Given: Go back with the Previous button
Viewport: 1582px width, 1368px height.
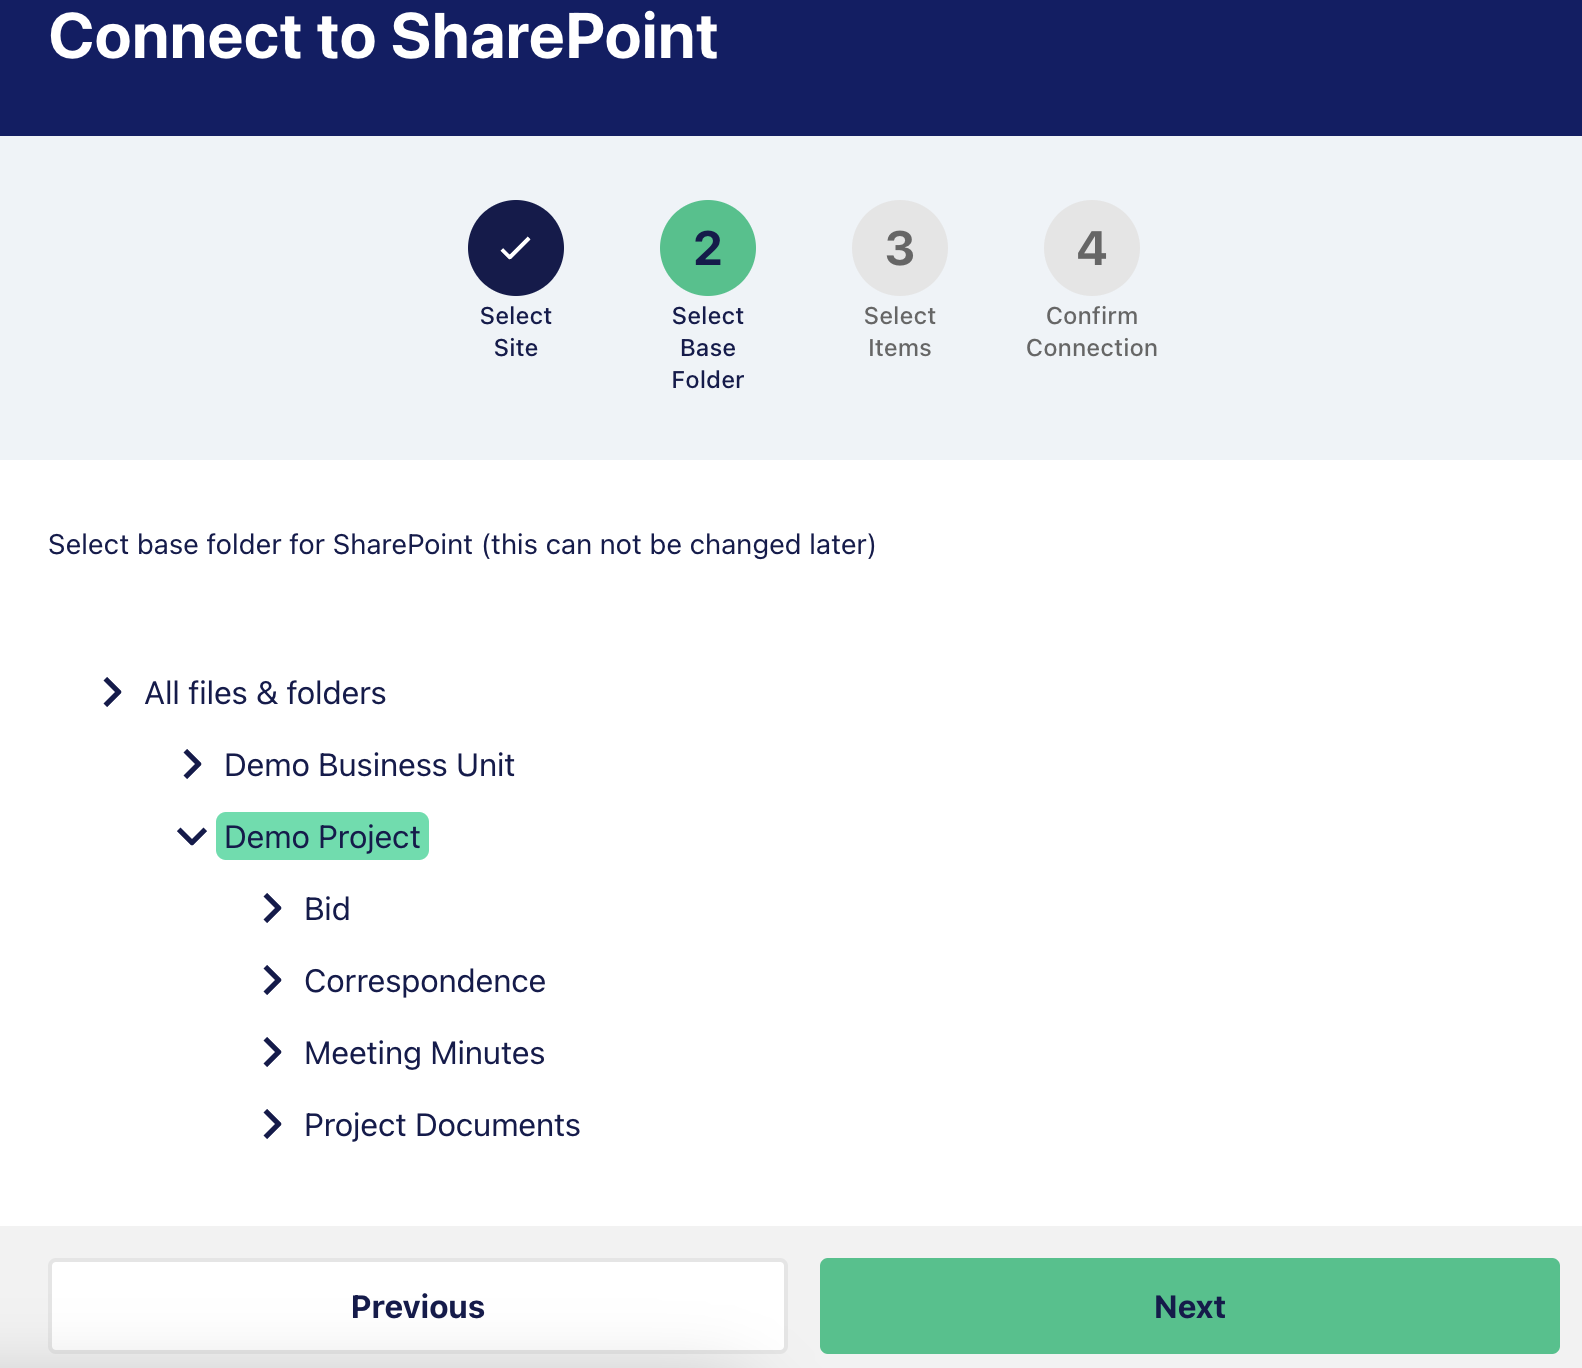Looking at the screenshot, I should click(418, 1306).
